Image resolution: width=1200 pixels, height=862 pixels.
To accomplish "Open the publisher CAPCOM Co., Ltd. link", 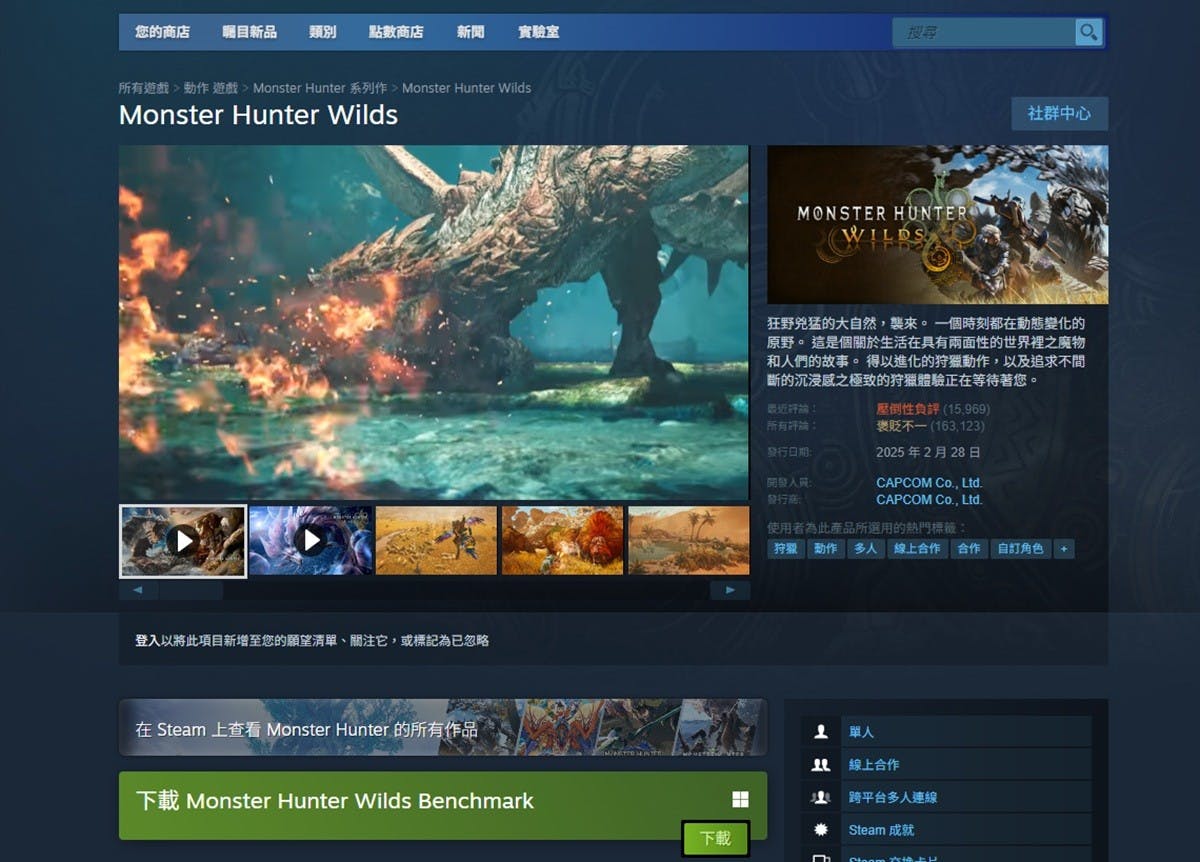I will [x=929, y=499].
